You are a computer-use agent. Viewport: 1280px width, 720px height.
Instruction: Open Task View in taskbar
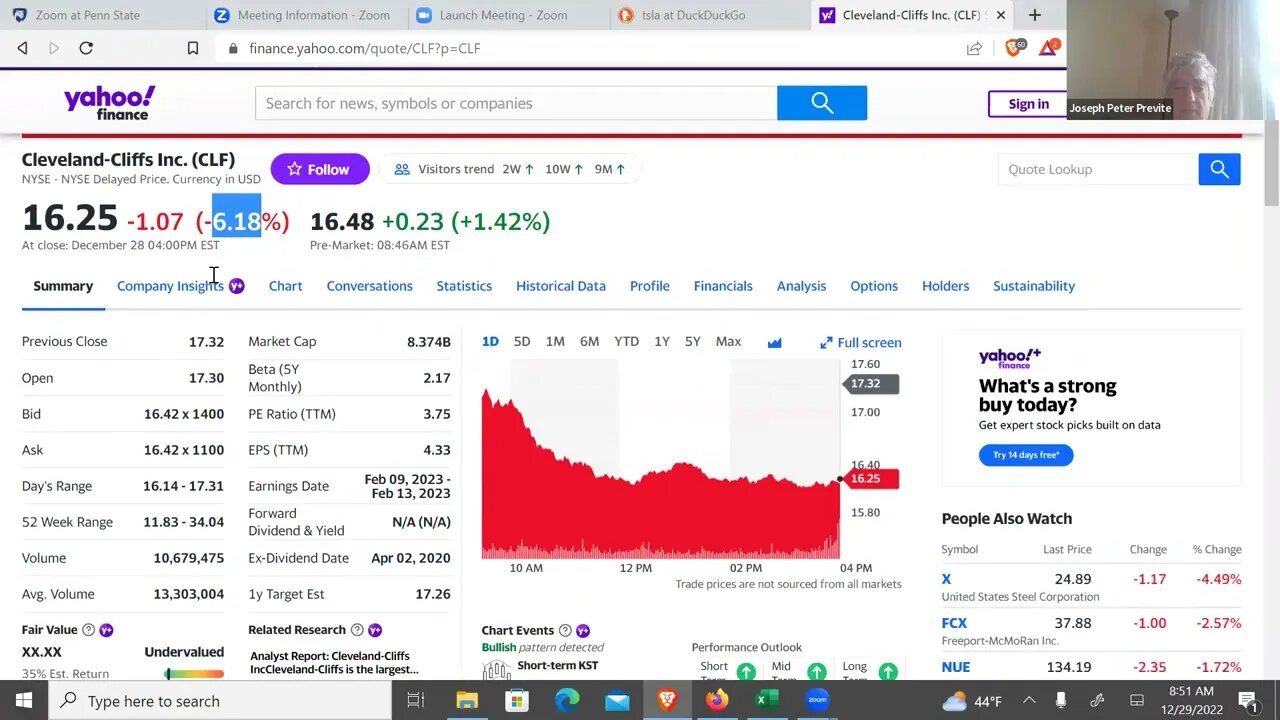(416, 701)
